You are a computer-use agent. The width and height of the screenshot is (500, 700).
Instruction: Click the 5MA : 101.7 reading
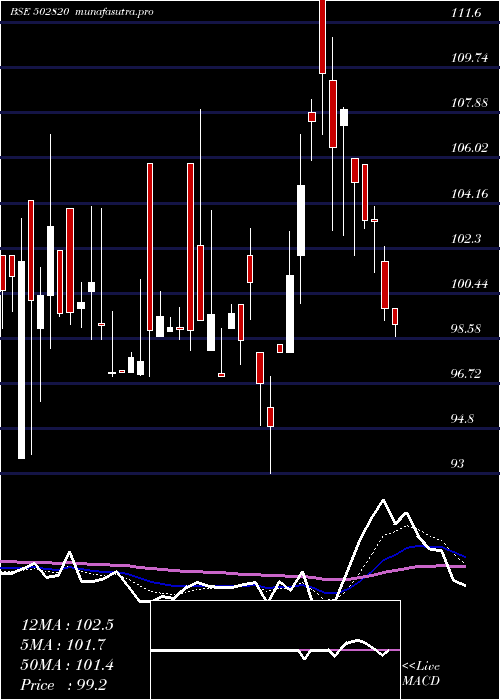[x=64, y=645]
